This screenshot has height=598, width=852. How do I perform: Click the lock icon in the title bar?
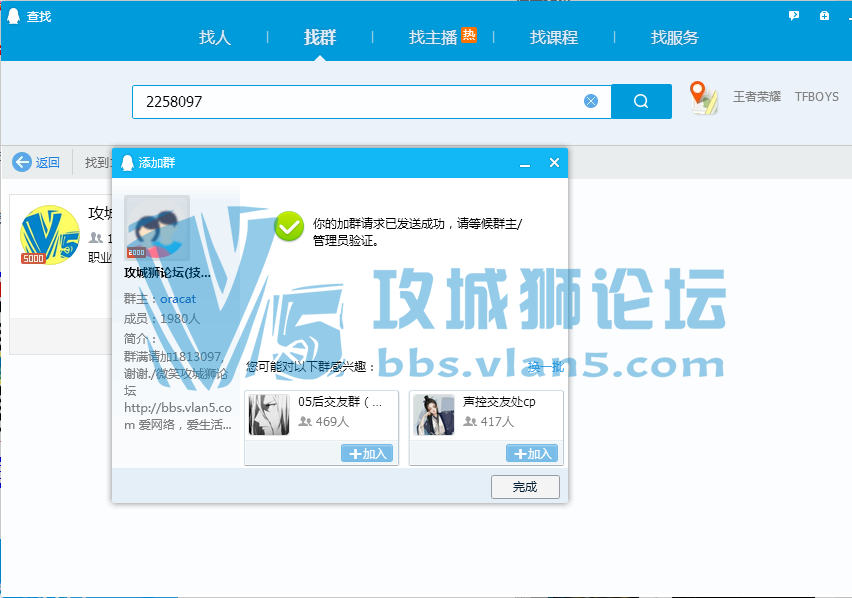pyautogui.click(x=824, y=16)
